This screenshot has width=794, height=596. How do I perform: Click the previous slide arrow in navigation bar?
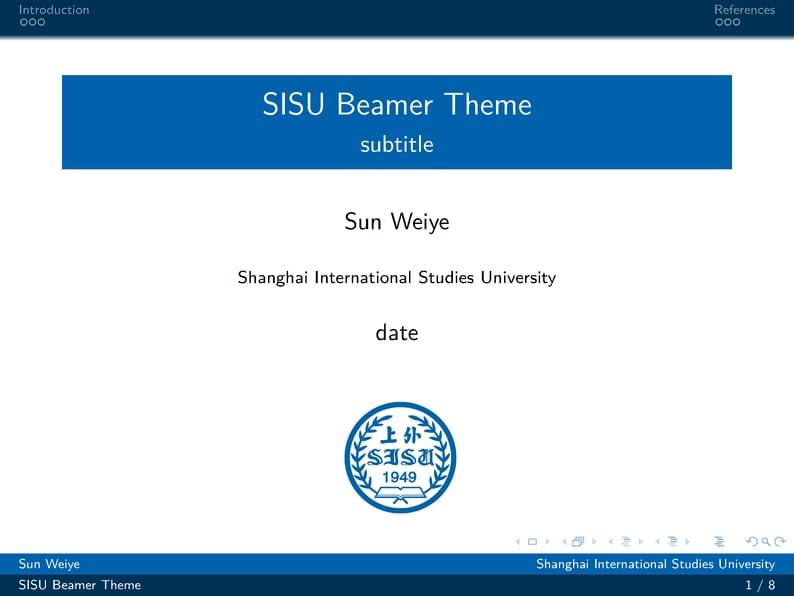(518, 542)
